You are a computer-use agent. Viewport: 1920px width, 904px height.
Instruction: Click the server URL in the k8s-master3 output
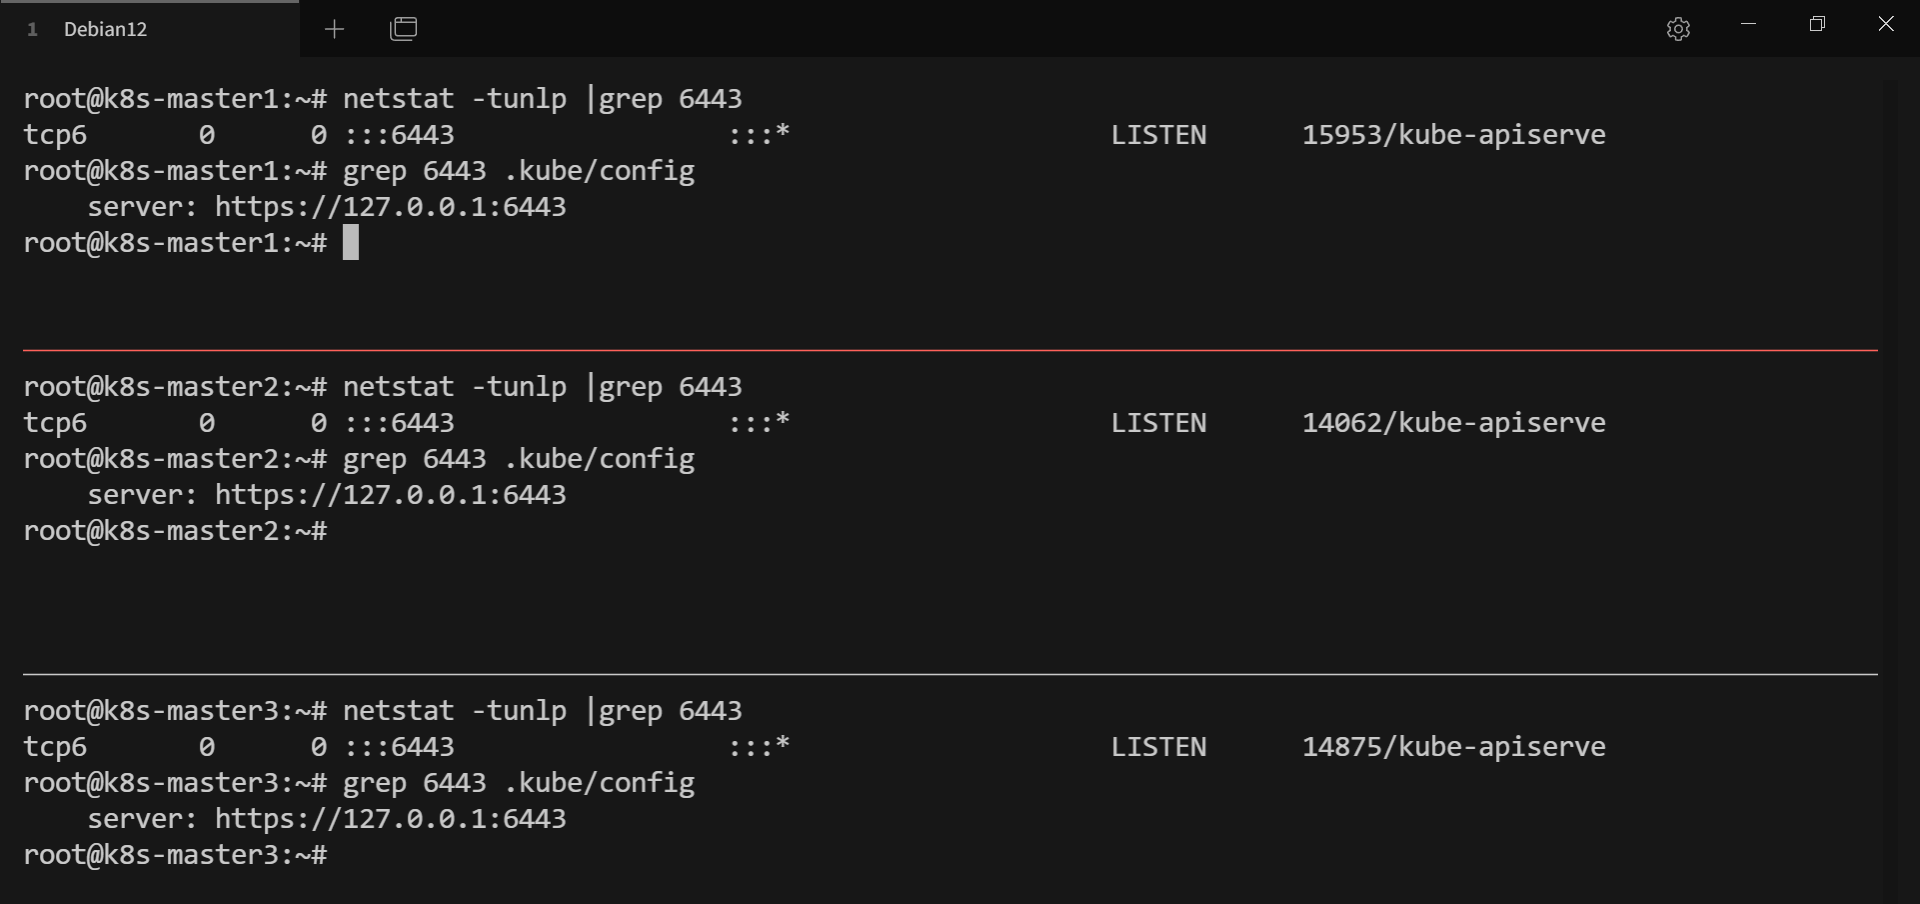click(390, 819)
